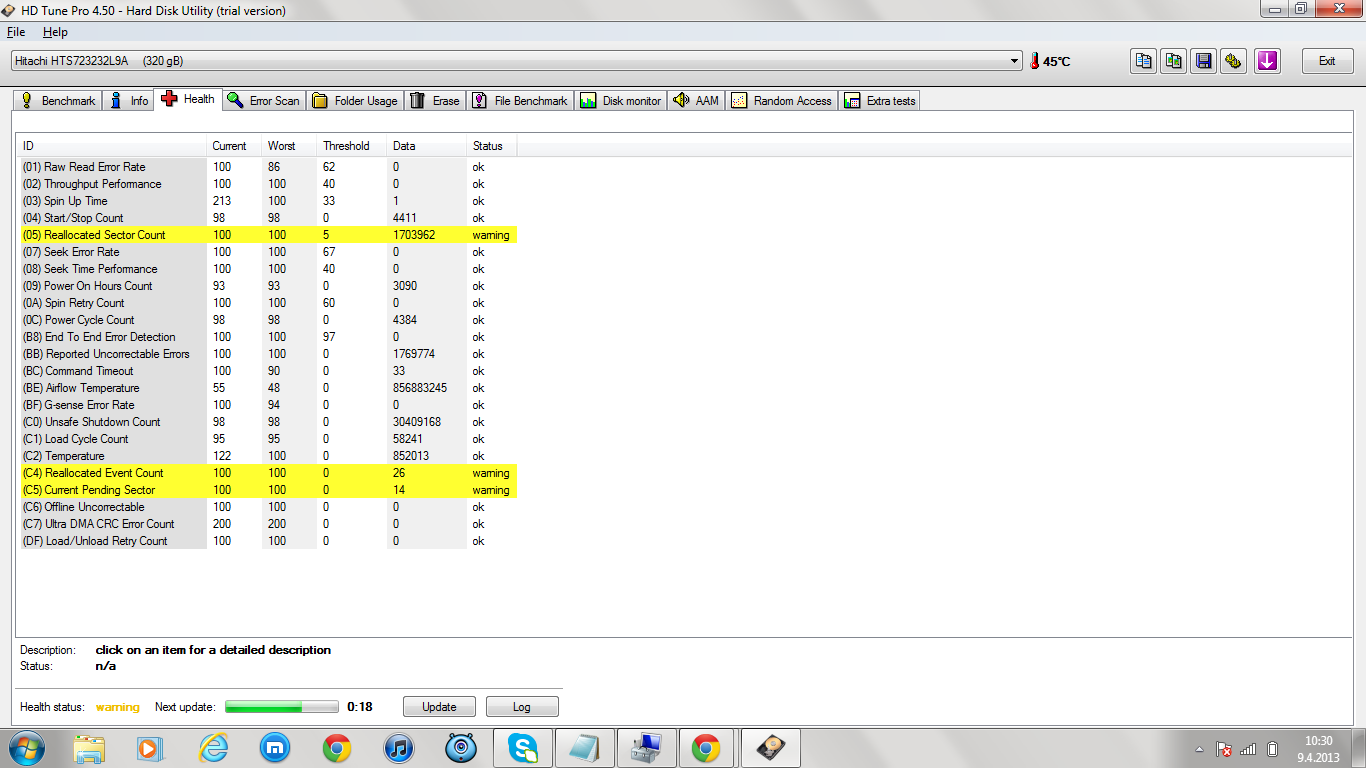Screen dimensions: 1366x768
Task: Click the HD Tune hard disk taskbar icon
Action: click(770, 747)
